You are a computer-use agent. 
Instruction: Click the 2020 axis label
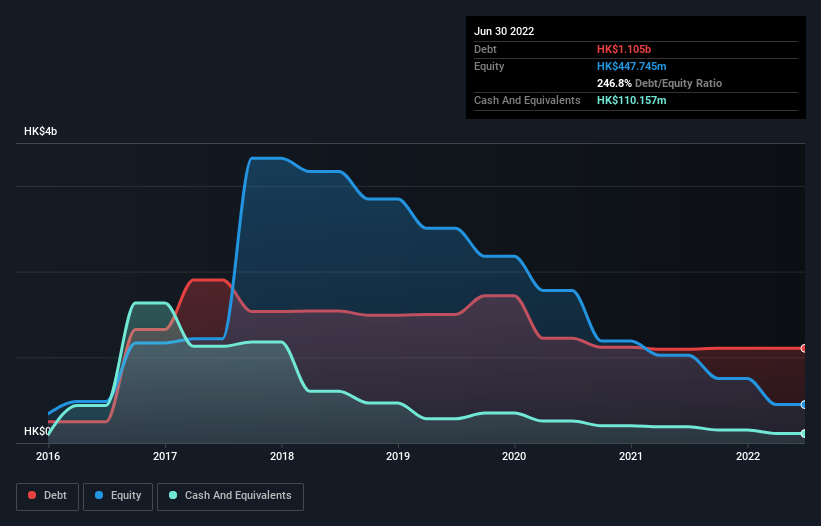(x=514, y=456)
